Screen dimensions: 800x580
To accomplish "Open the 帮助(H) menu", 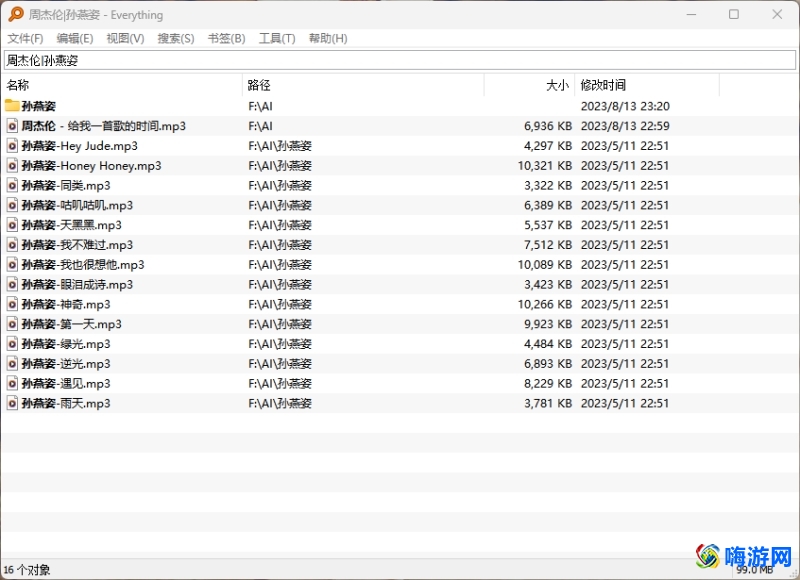I will coord(328,38).
